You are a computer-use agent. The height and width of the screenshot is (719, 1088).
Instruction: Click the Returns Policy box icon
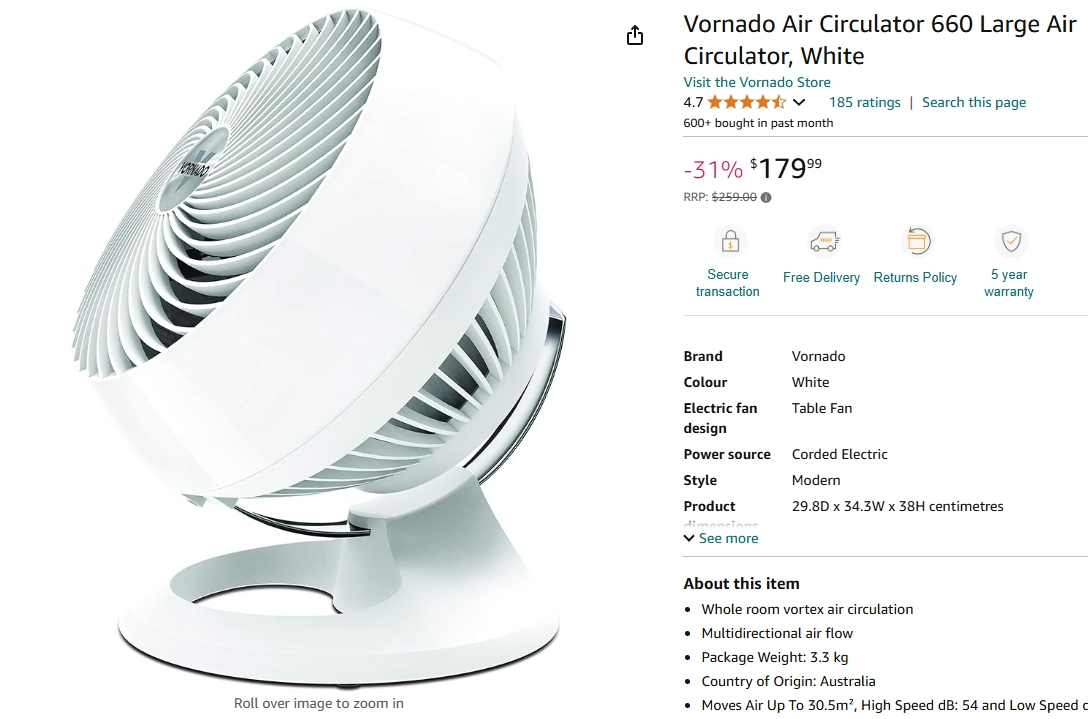point(917,242)
